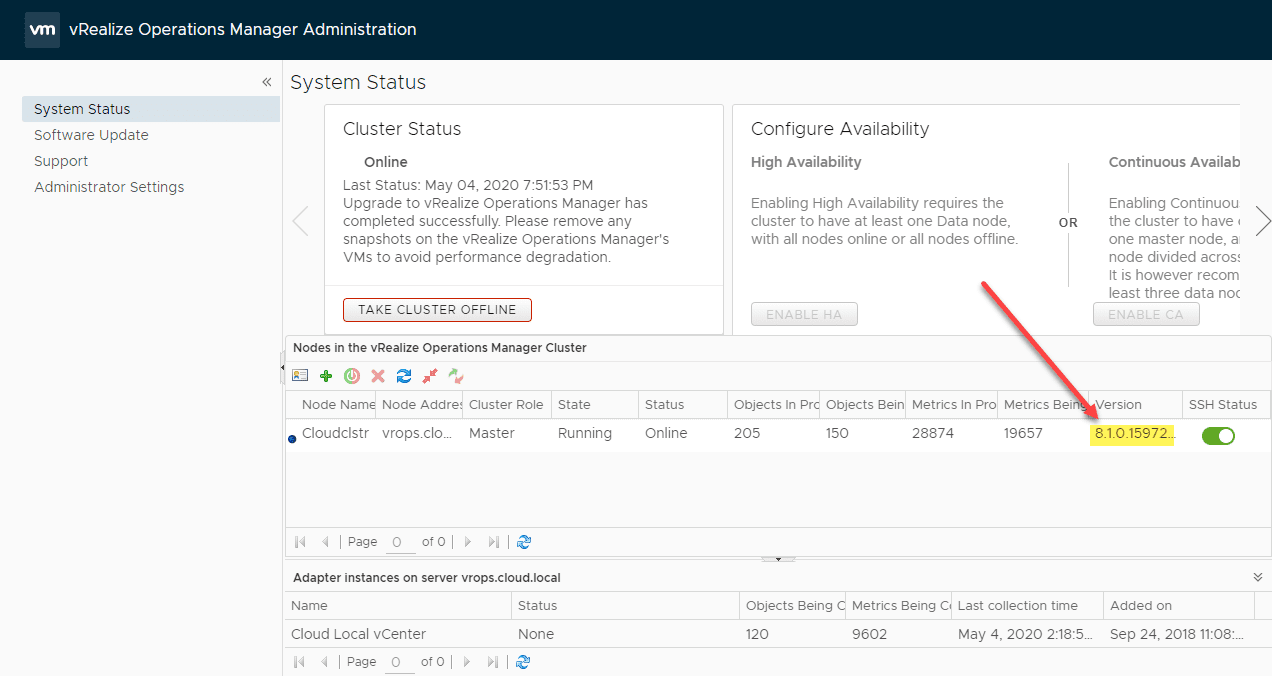1272x676 pixels.
Task: Click the TAKE CLUSTER OFFLINE button
Action: (437, 310)
